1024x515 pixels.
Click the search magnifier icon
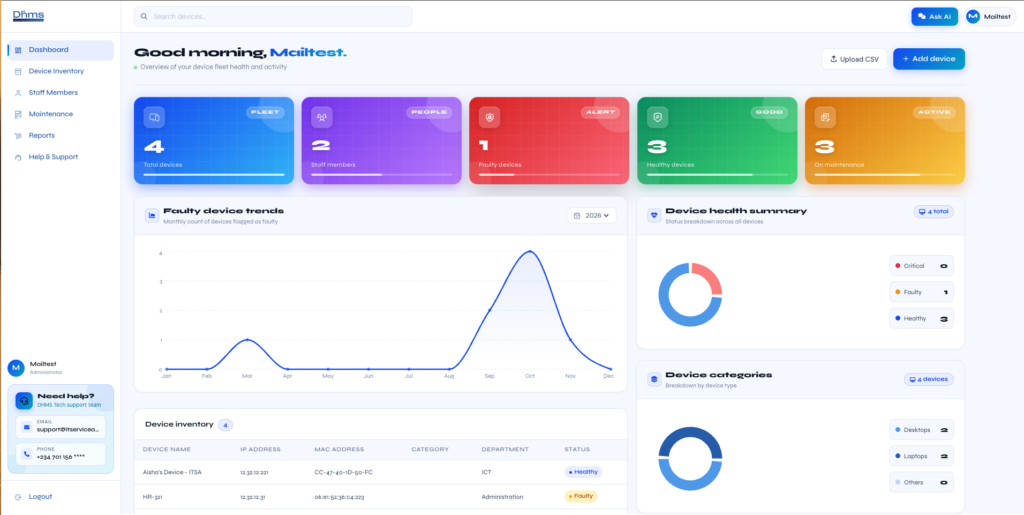click(144, 16)
